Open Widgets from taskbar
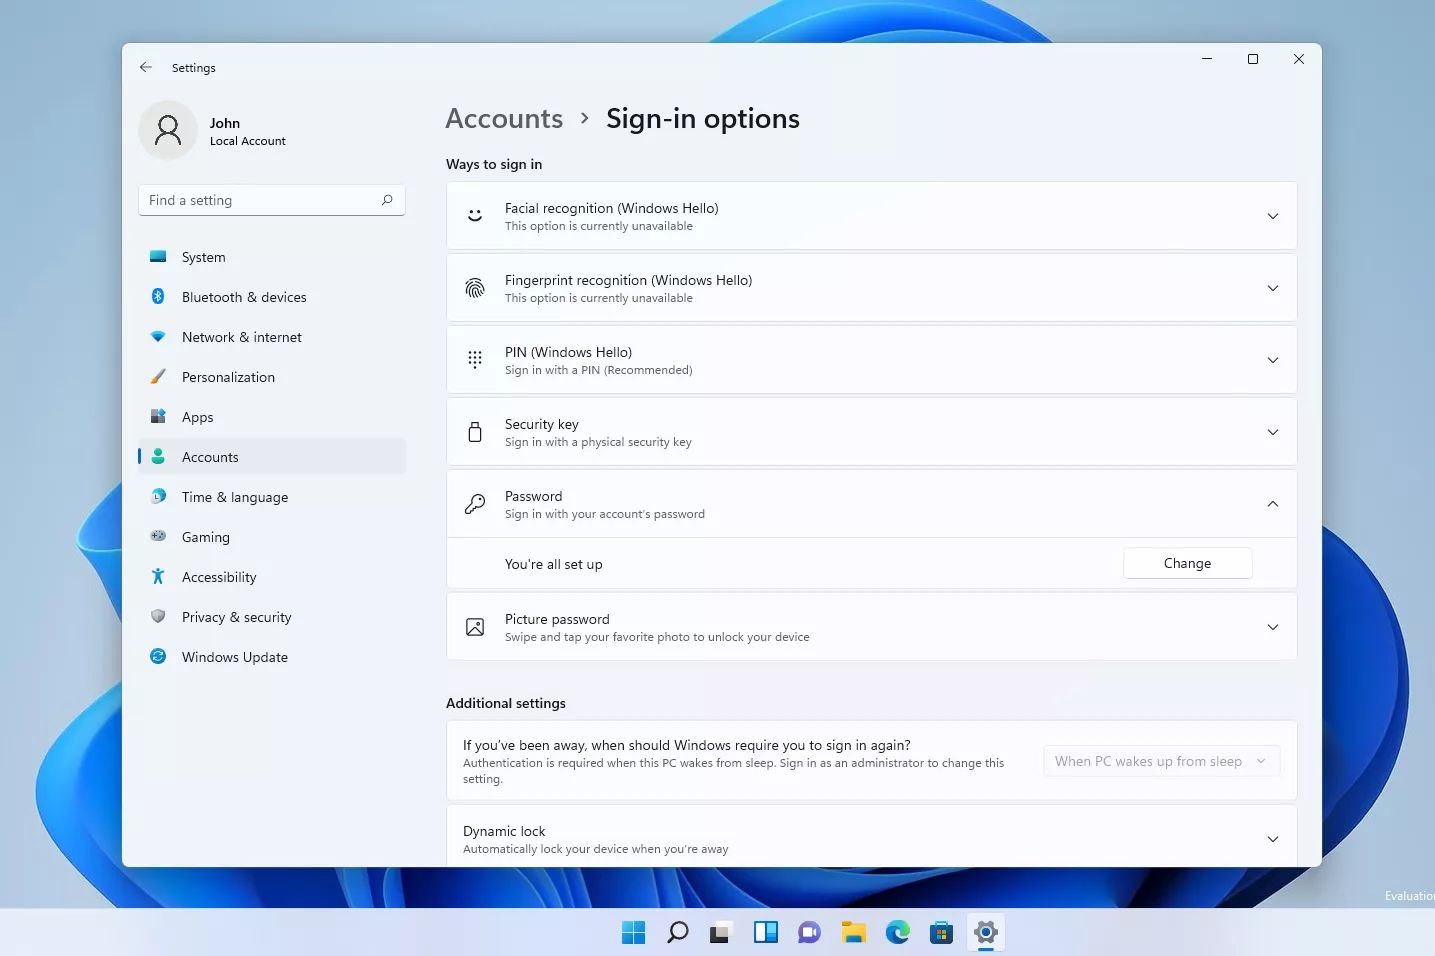This screenshot has width=1435, height=956. pyautogui.click(x=766, y=932)
